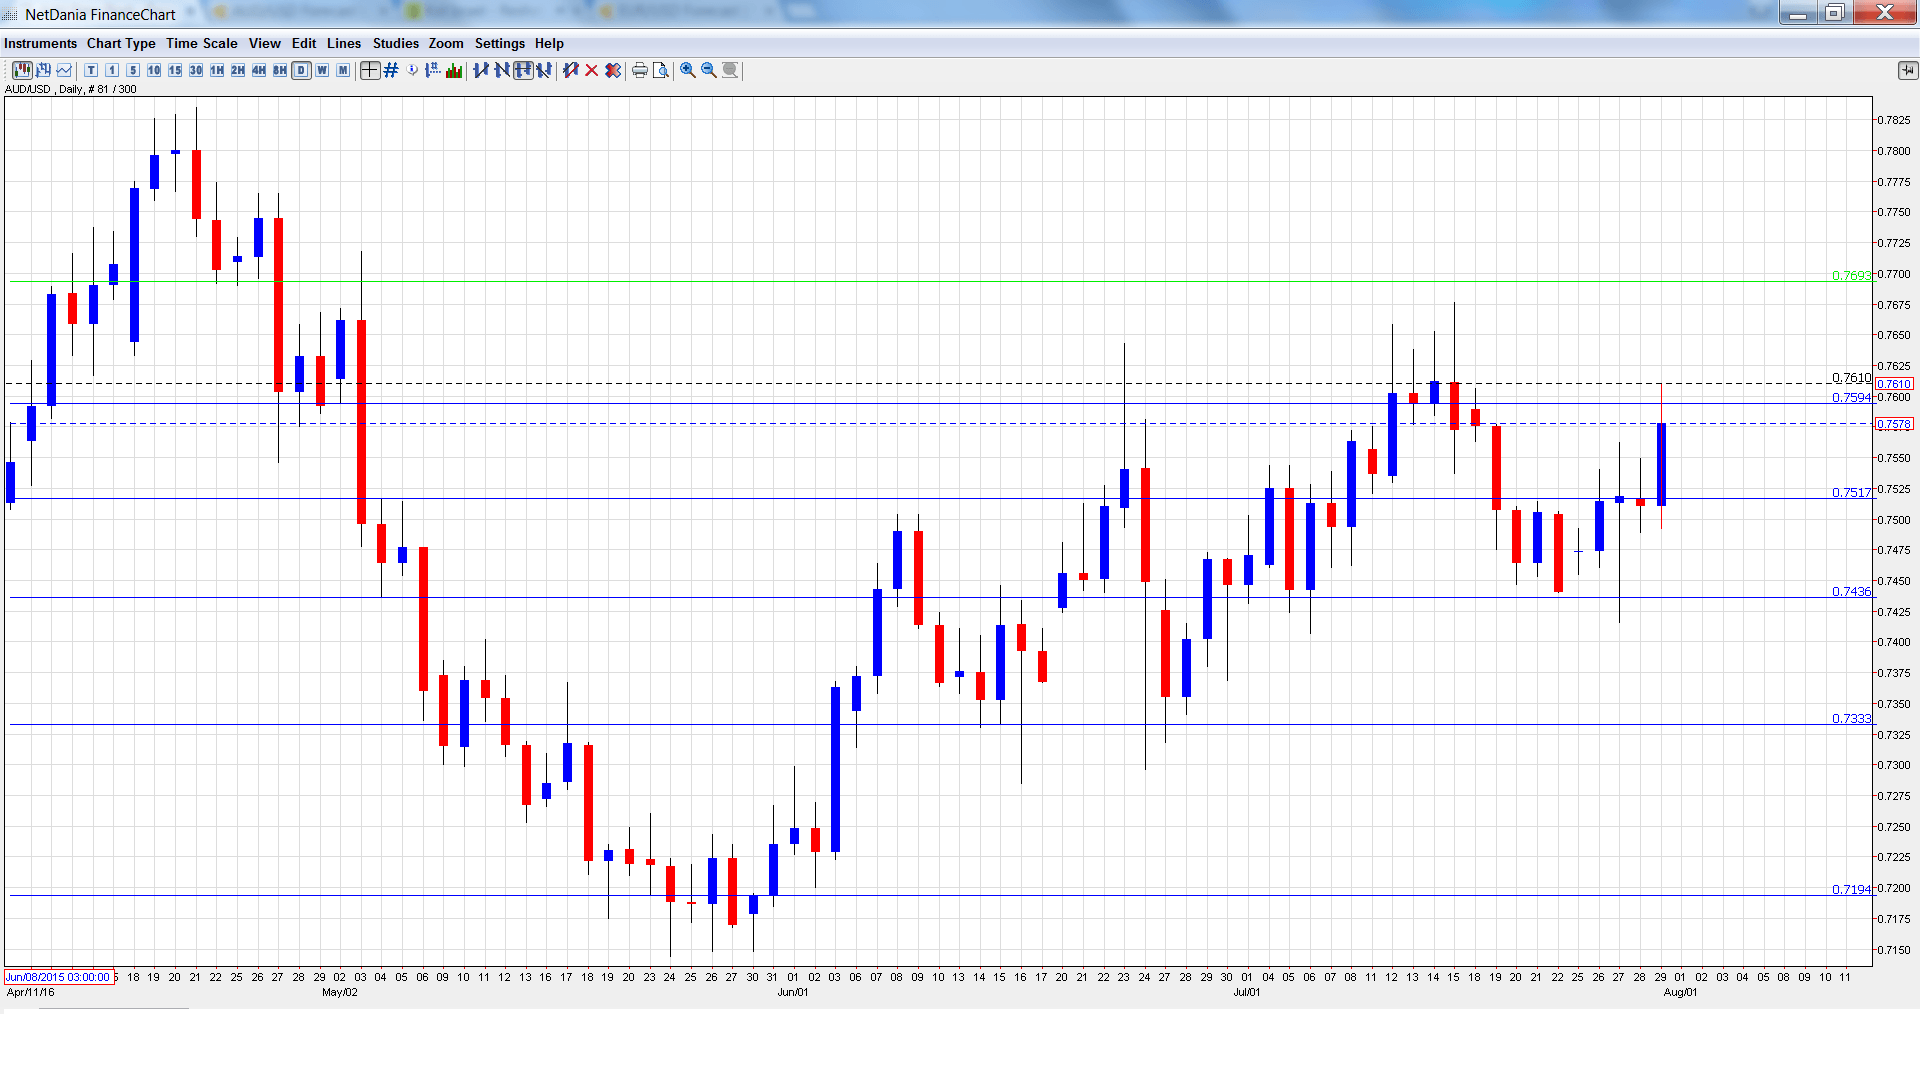Click the red X delete line icon
Screen dimensions: 1920x1080
click(x=592, y=70)
